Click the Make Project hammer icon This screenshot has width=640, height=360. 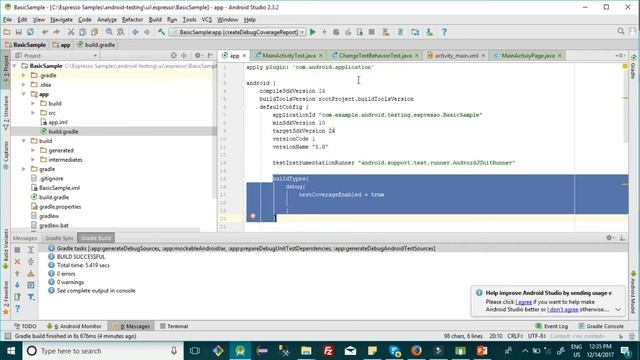[x=161, y=32]
